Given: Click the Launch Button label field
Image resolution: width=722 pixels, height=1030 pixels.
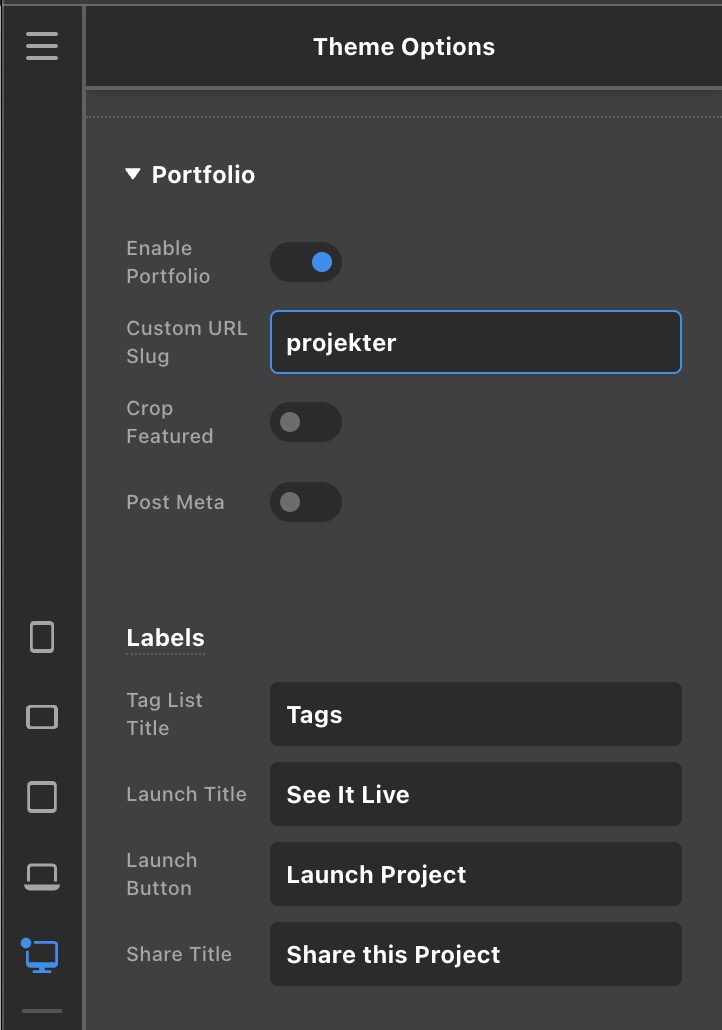Looking at the screenshot, I should click(476, 874).
